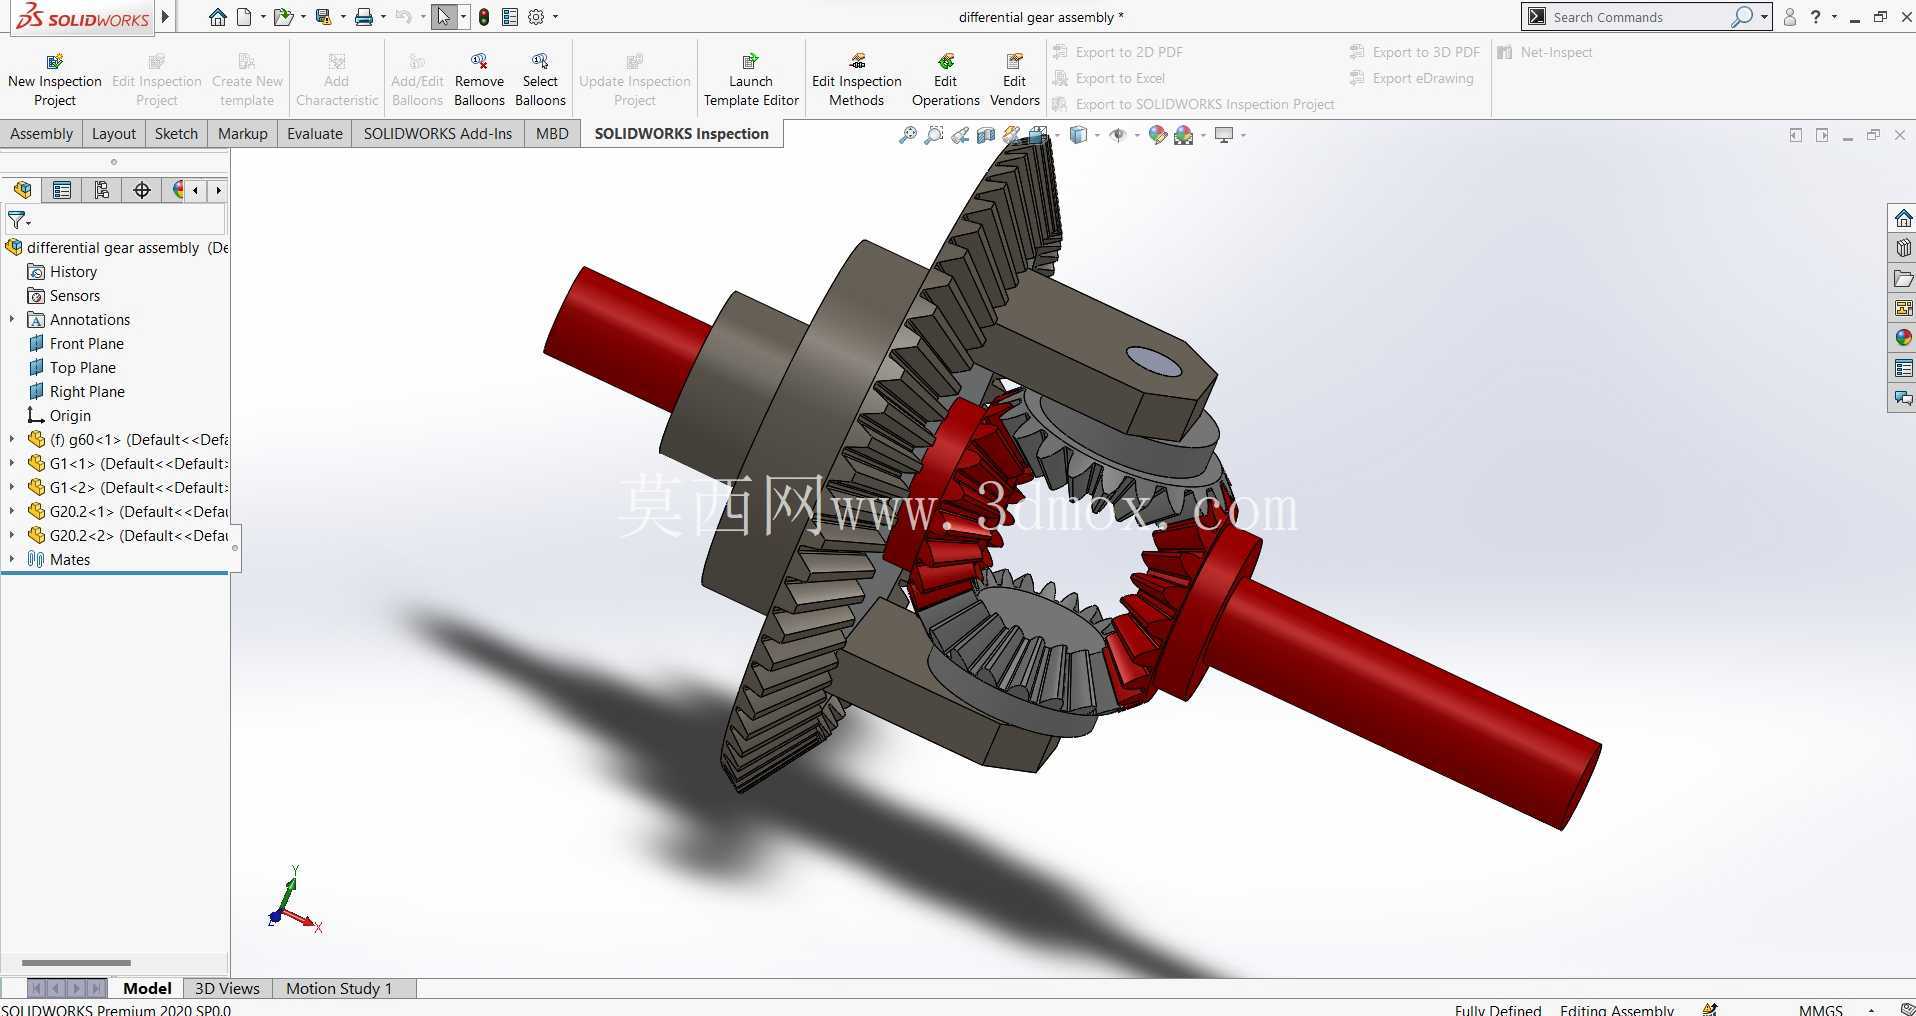Image resolution: width=1916 pixels, height=1016 pixels.
Task: Open 3D Views bottom tab
Action: click(227, 988)
